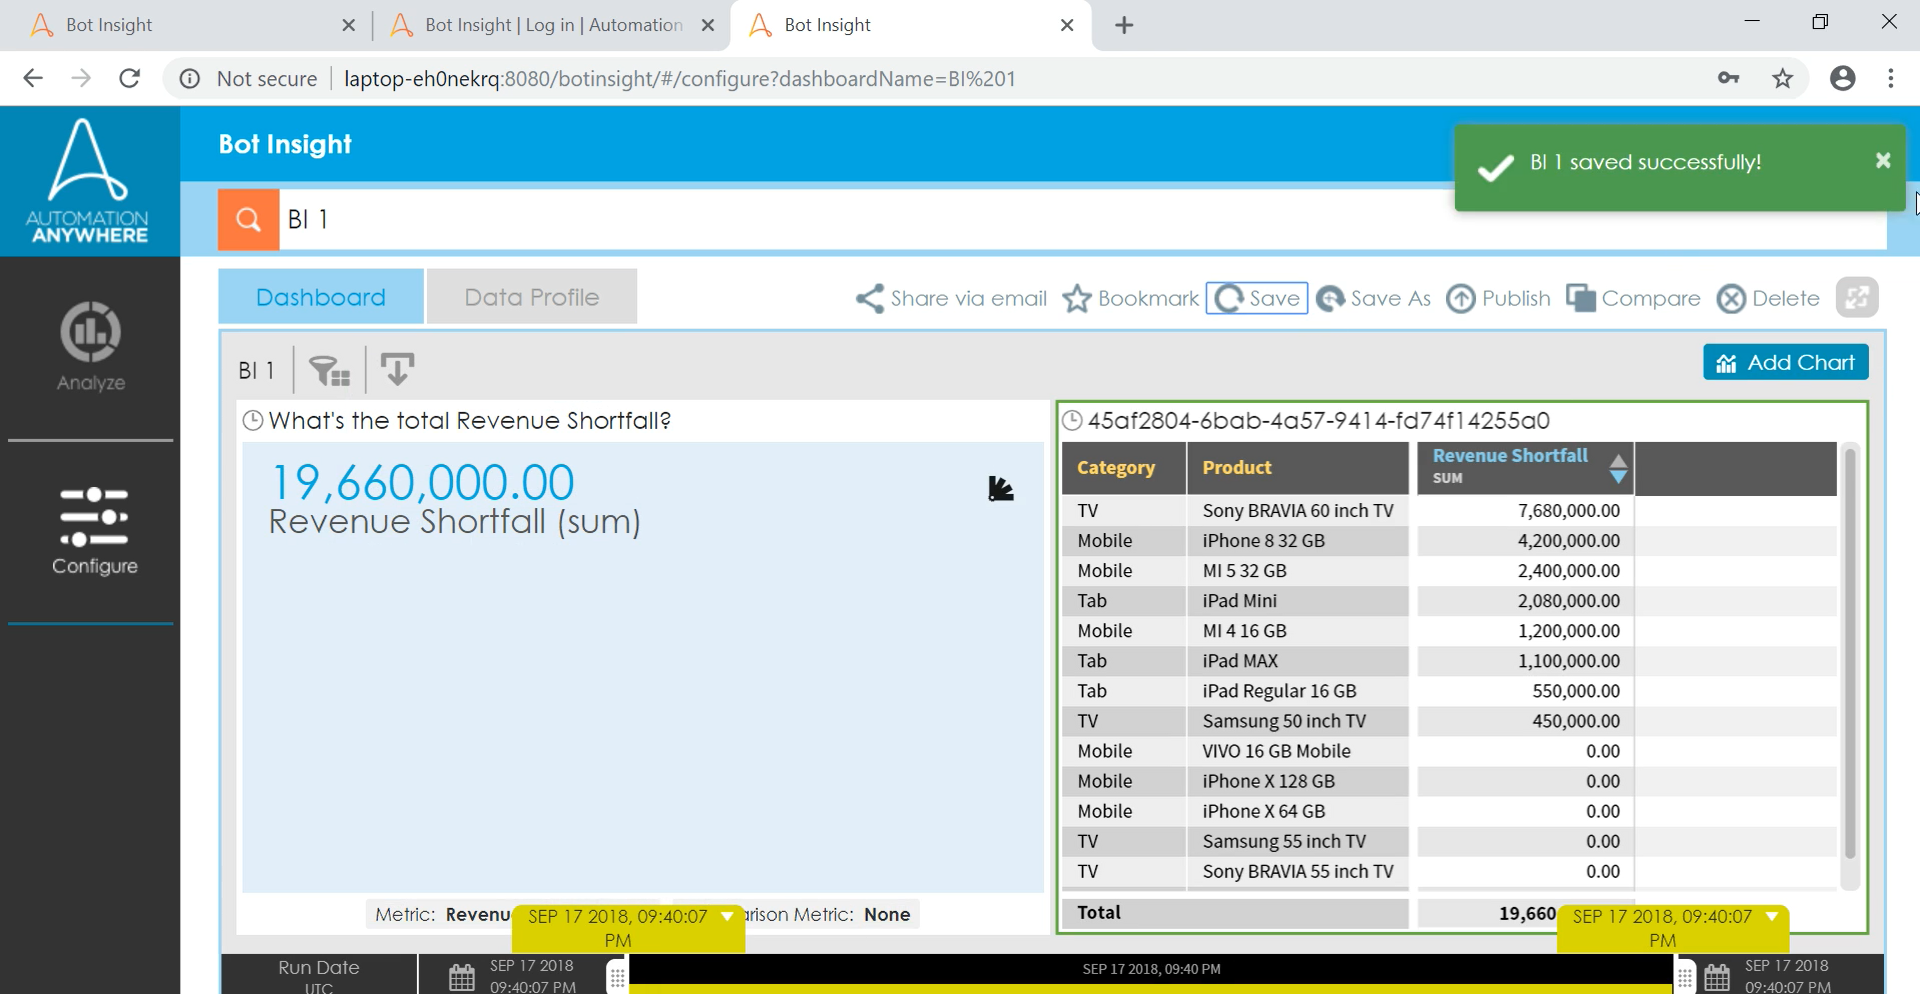Open the yellow date dropdown under the table Total row
The height and width of the screenshot is (994, 1920).
[x=1673, y=928]
